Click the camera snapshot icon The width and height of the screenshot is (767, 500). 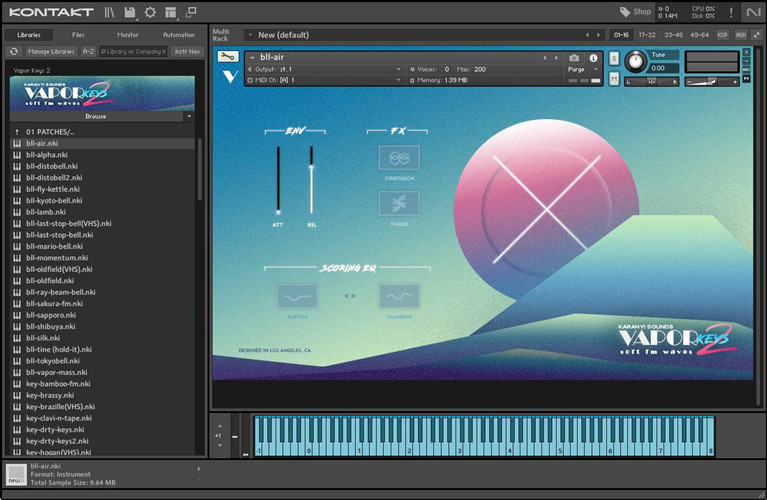click(574, 58)
